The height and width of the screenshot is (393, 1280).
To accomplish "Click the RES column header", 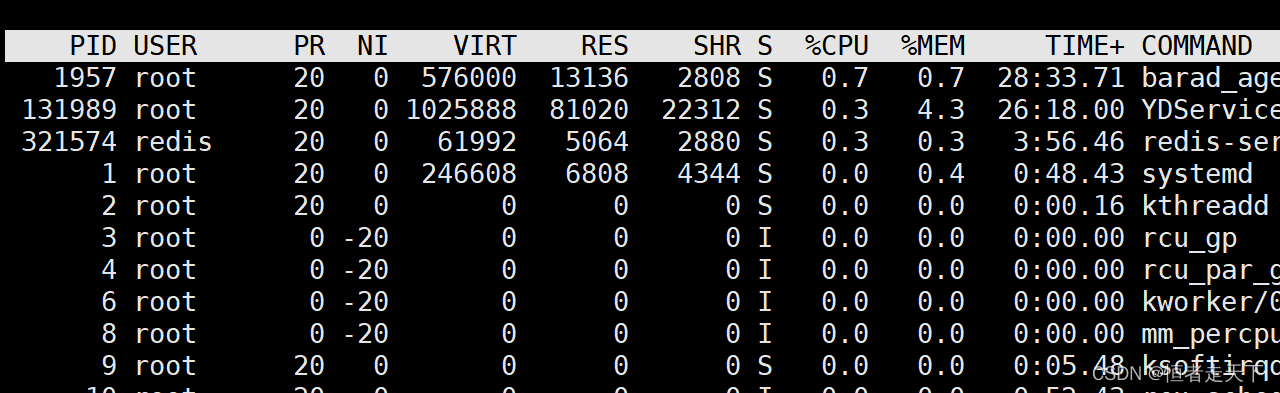I will point(605,46).
